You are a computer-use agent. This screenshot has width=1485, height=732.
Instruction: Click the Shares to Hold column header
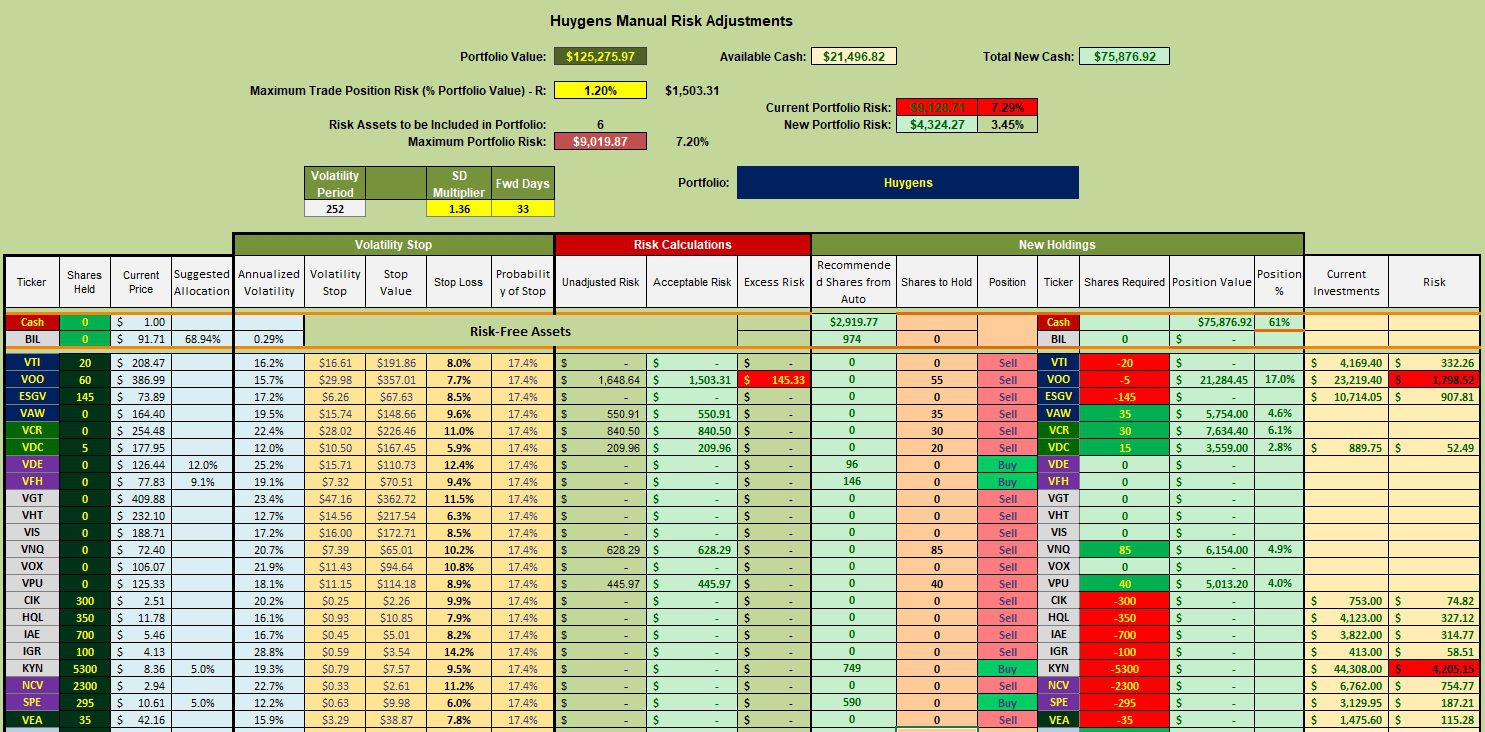[x=936, y=282]
